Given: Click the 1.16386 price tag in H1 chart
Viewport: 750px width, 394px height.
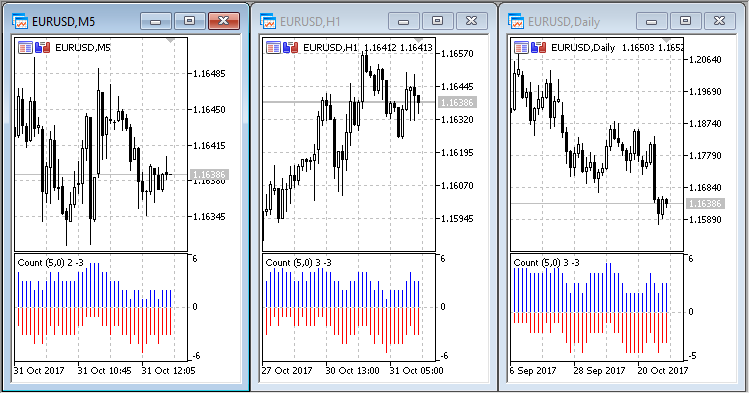Looking at the screenshot, I should pyautogui.click(x=457, y=102).
